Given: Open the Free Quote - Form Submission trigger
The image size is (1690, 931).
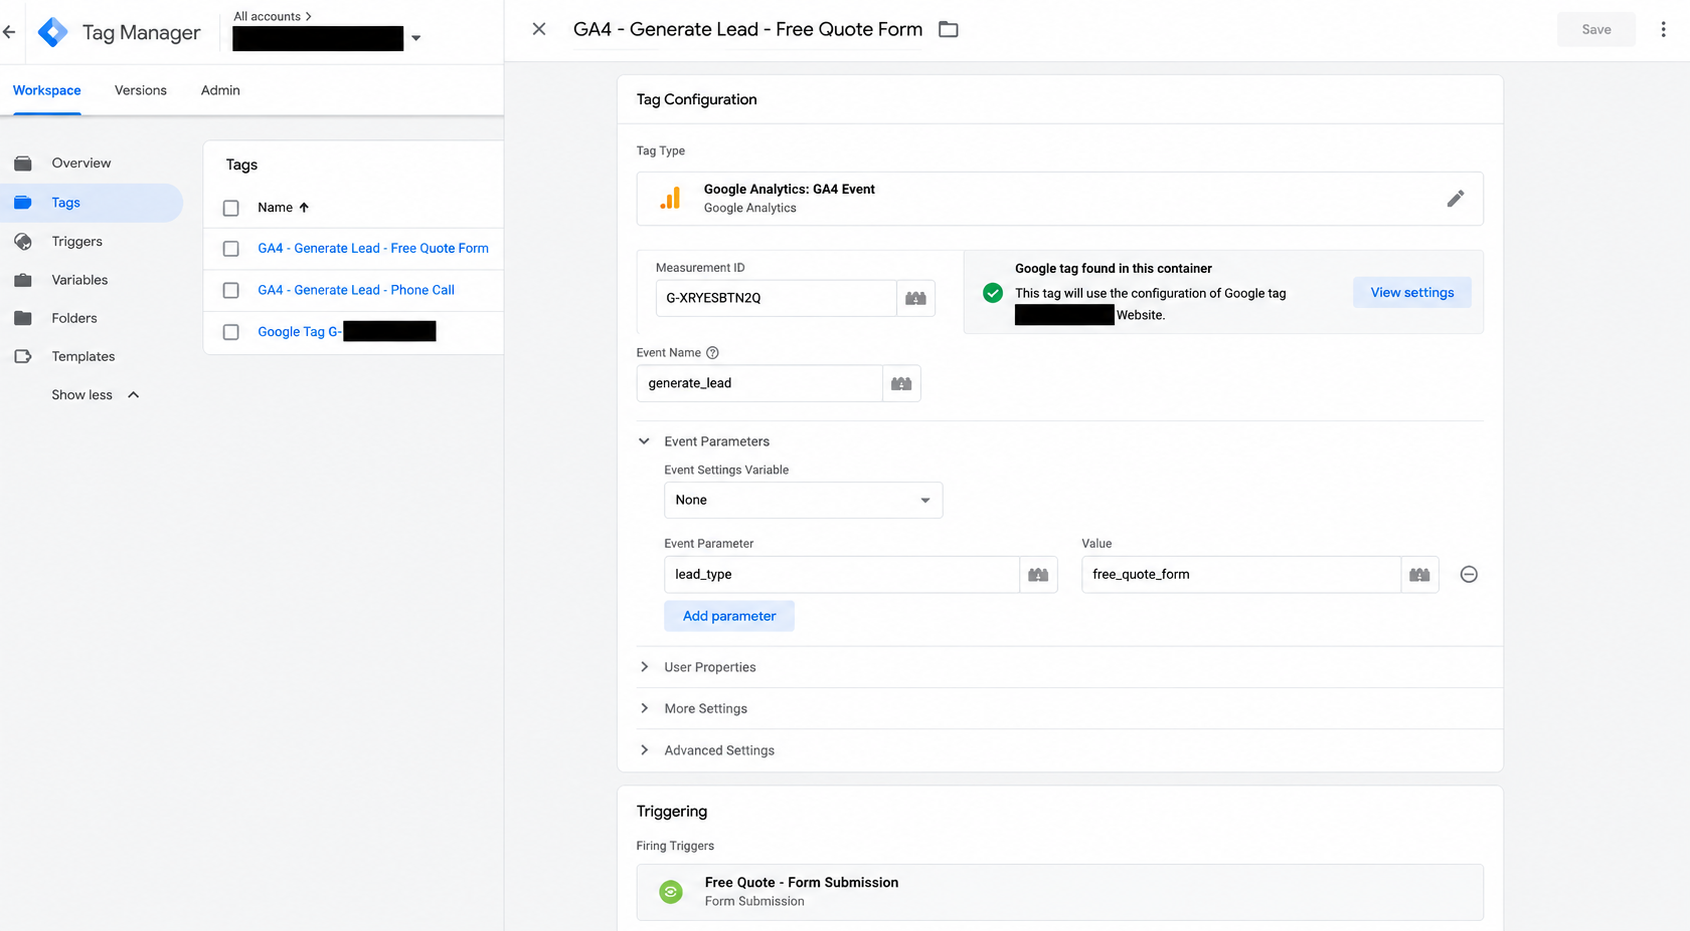Looking at the screenshot, I should [x=1060, y=891].
